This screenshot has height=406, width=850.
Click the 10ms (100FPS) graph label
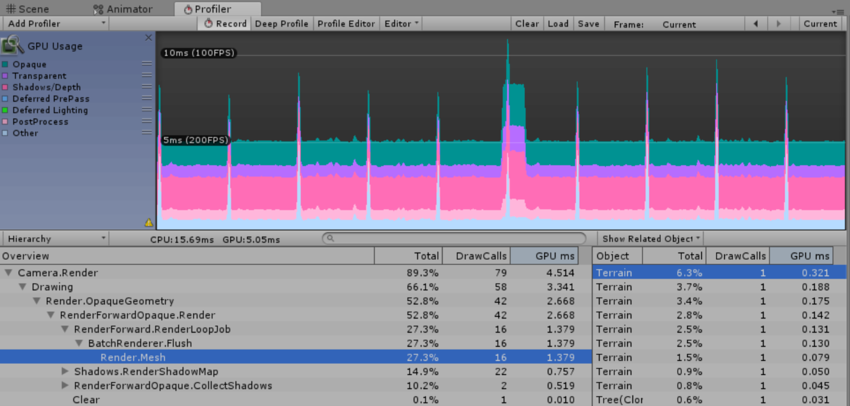[198, 53]
